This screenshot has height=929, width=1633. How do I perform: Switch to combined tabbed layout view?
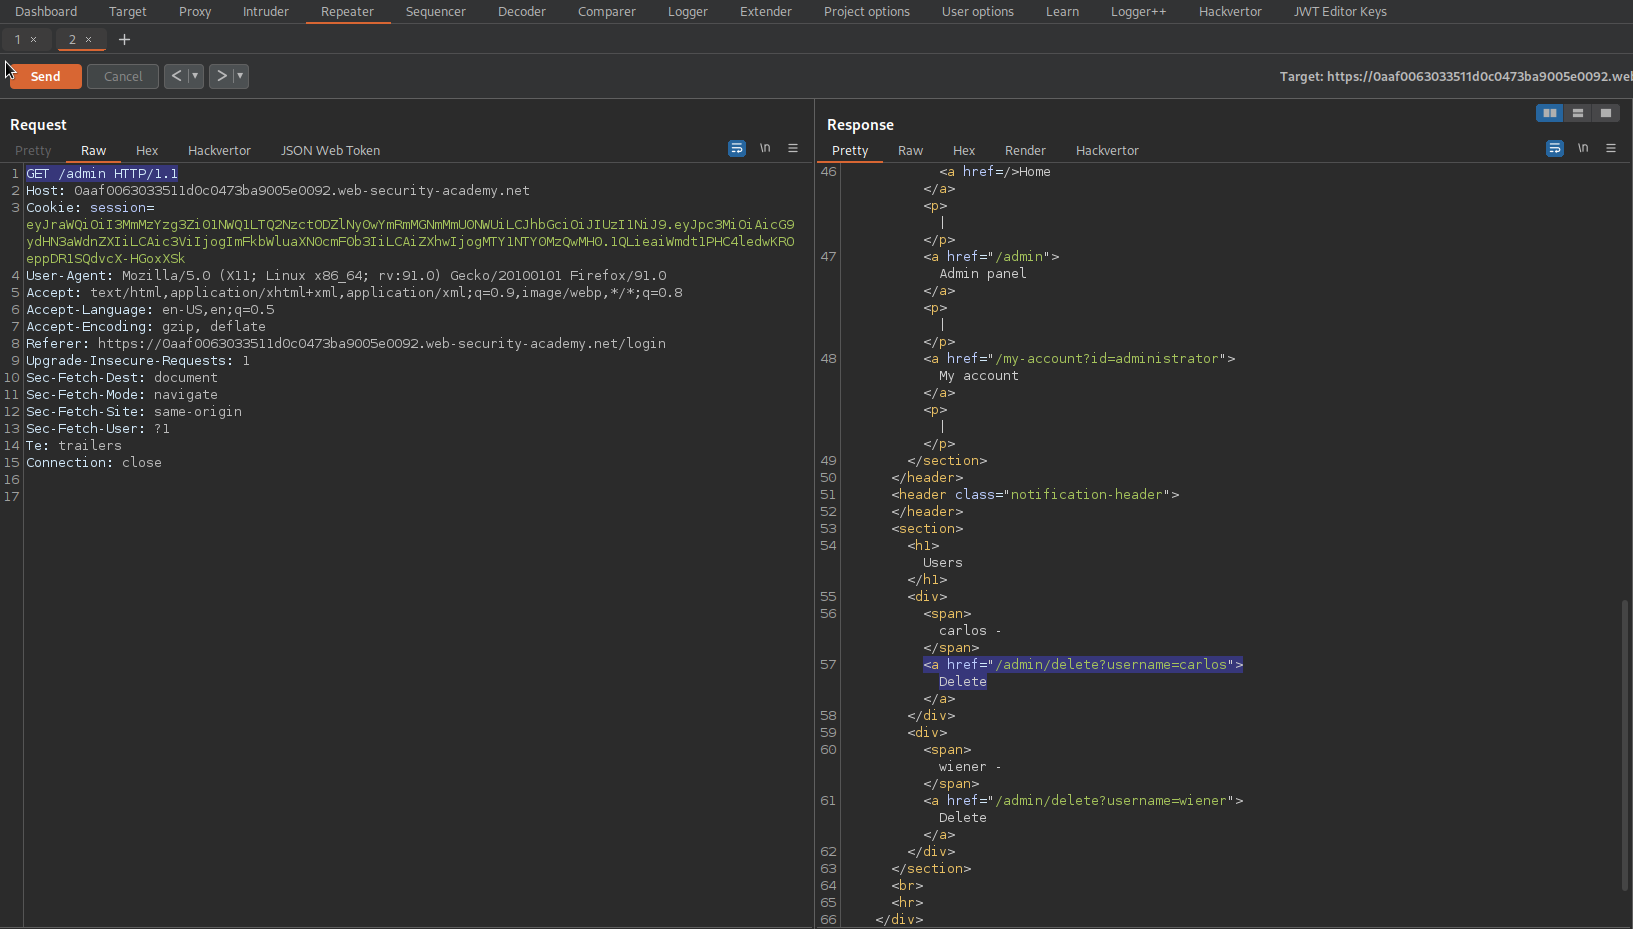[x=1606, y=113]
